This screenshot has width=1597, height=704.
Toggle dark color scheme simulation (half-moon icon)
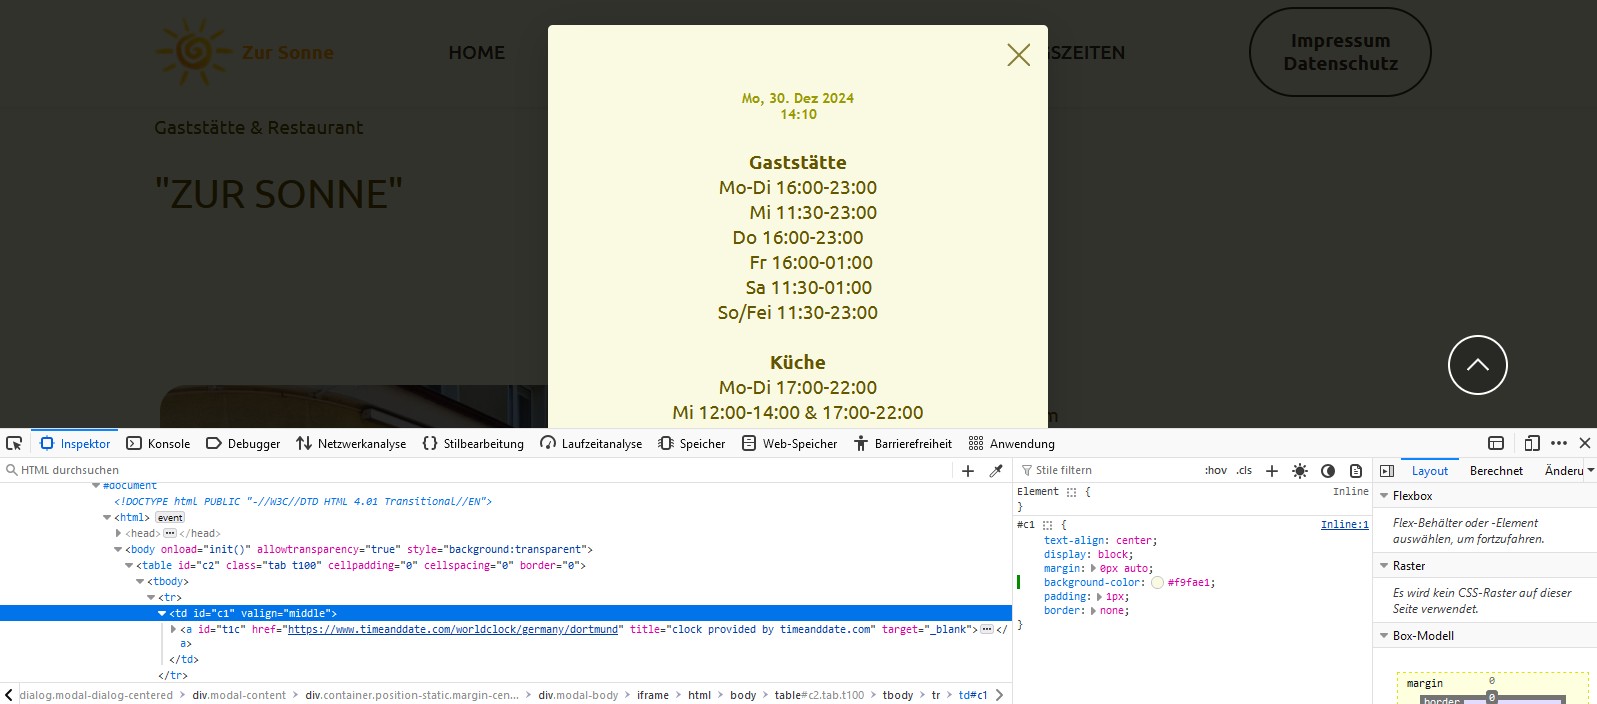click(1328, 470)
